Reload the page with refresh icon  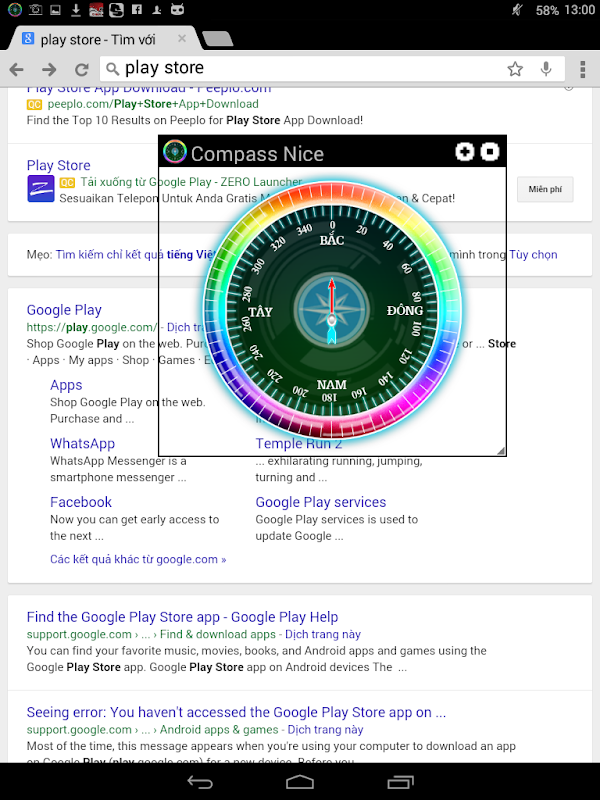coord(82,69)
